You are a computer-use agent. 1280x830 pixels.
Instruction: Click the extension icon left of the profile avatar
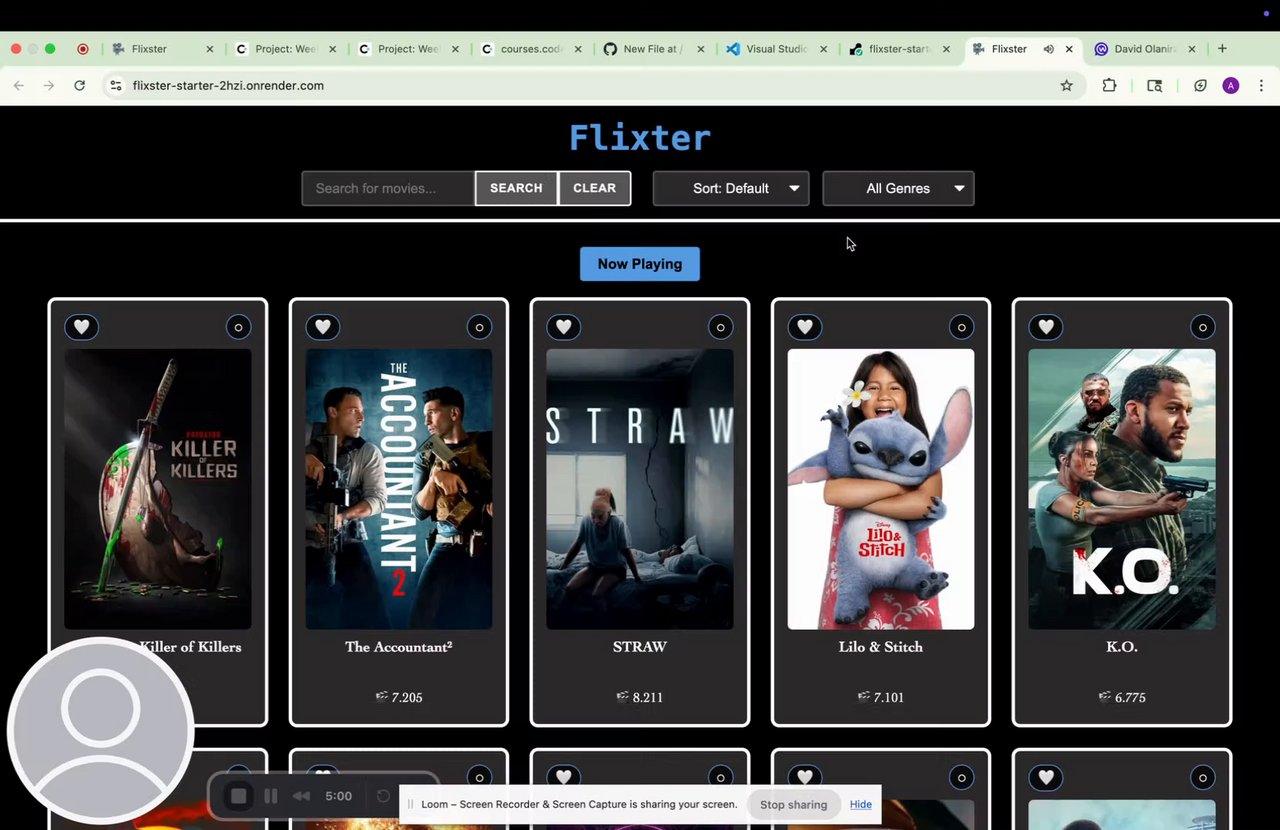1200,86
